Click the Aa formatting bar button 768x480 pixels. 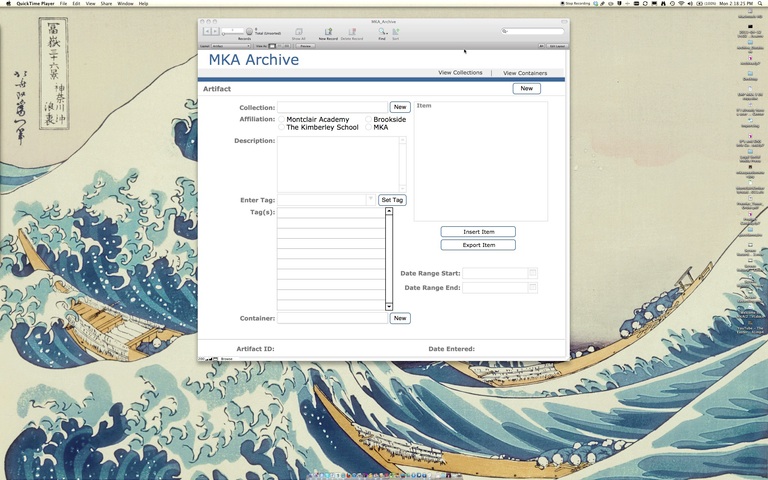point(541,46)
